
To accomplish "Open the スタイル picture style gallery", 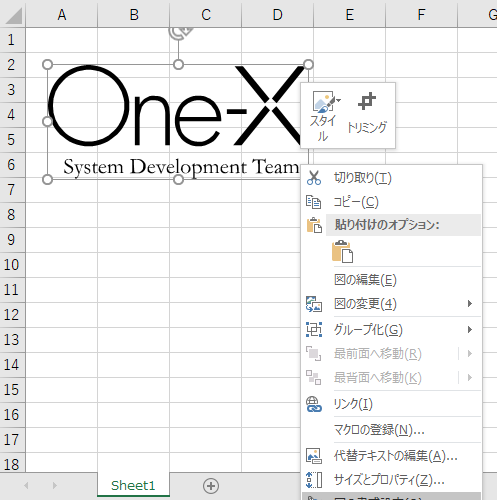I will (x=323, y=115).
